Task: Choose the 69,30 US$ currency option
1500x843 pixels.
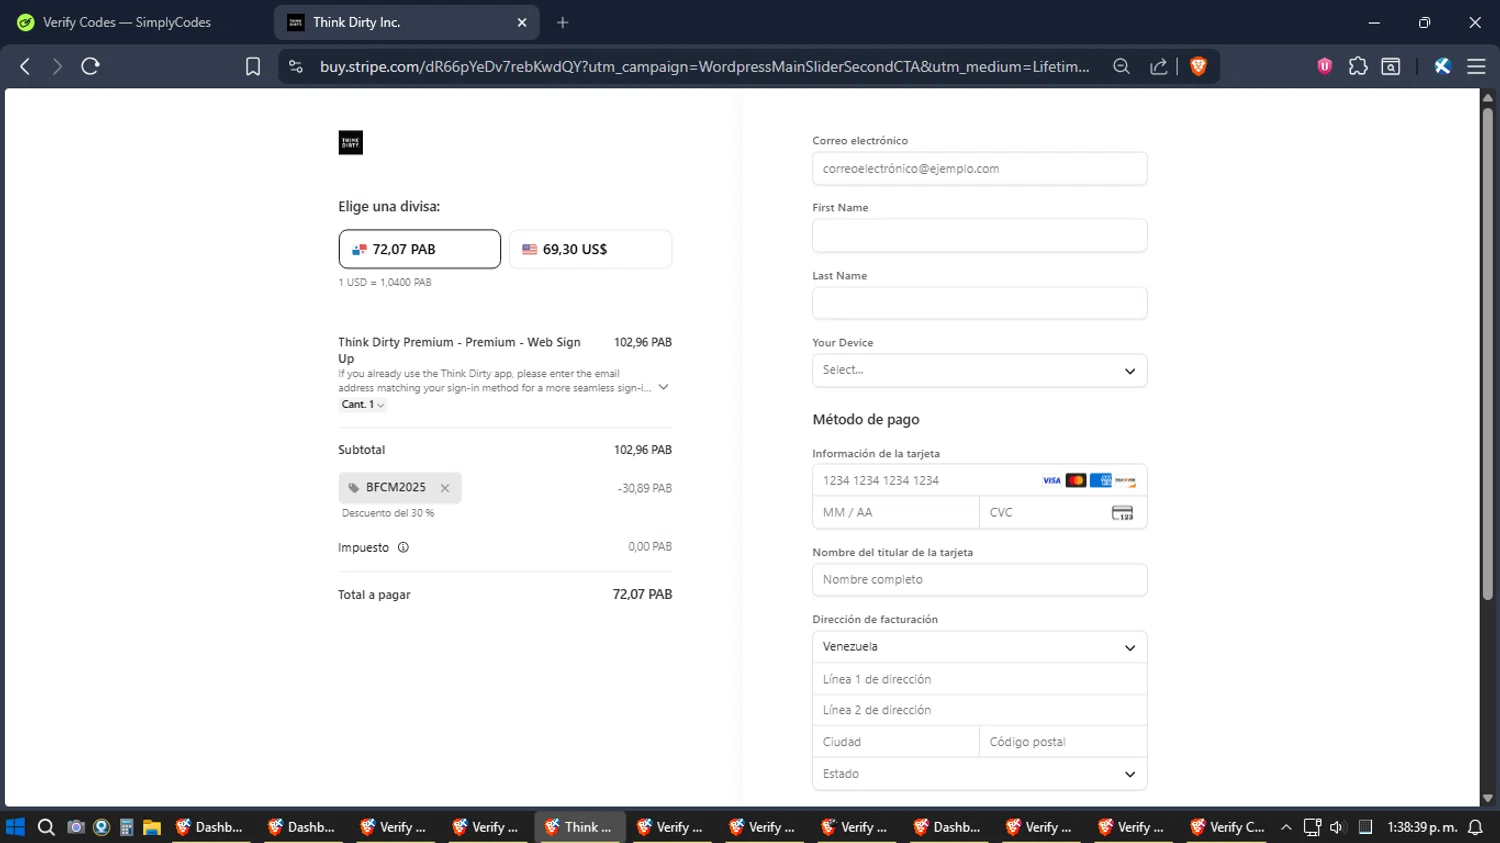Action: tap(590, 249)
